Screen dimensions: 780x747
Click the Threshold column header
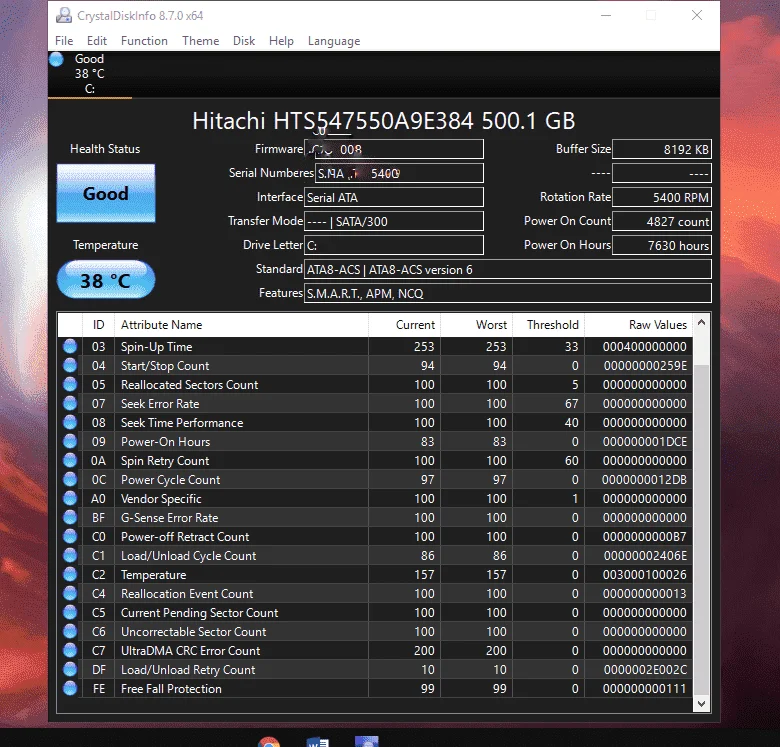pos(549,325)
